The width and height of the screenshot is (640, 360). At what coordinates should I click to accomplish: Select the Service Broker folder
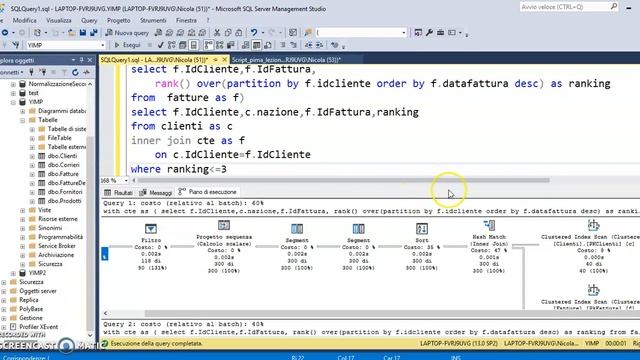pyautogui.click(x=57, y=246)
